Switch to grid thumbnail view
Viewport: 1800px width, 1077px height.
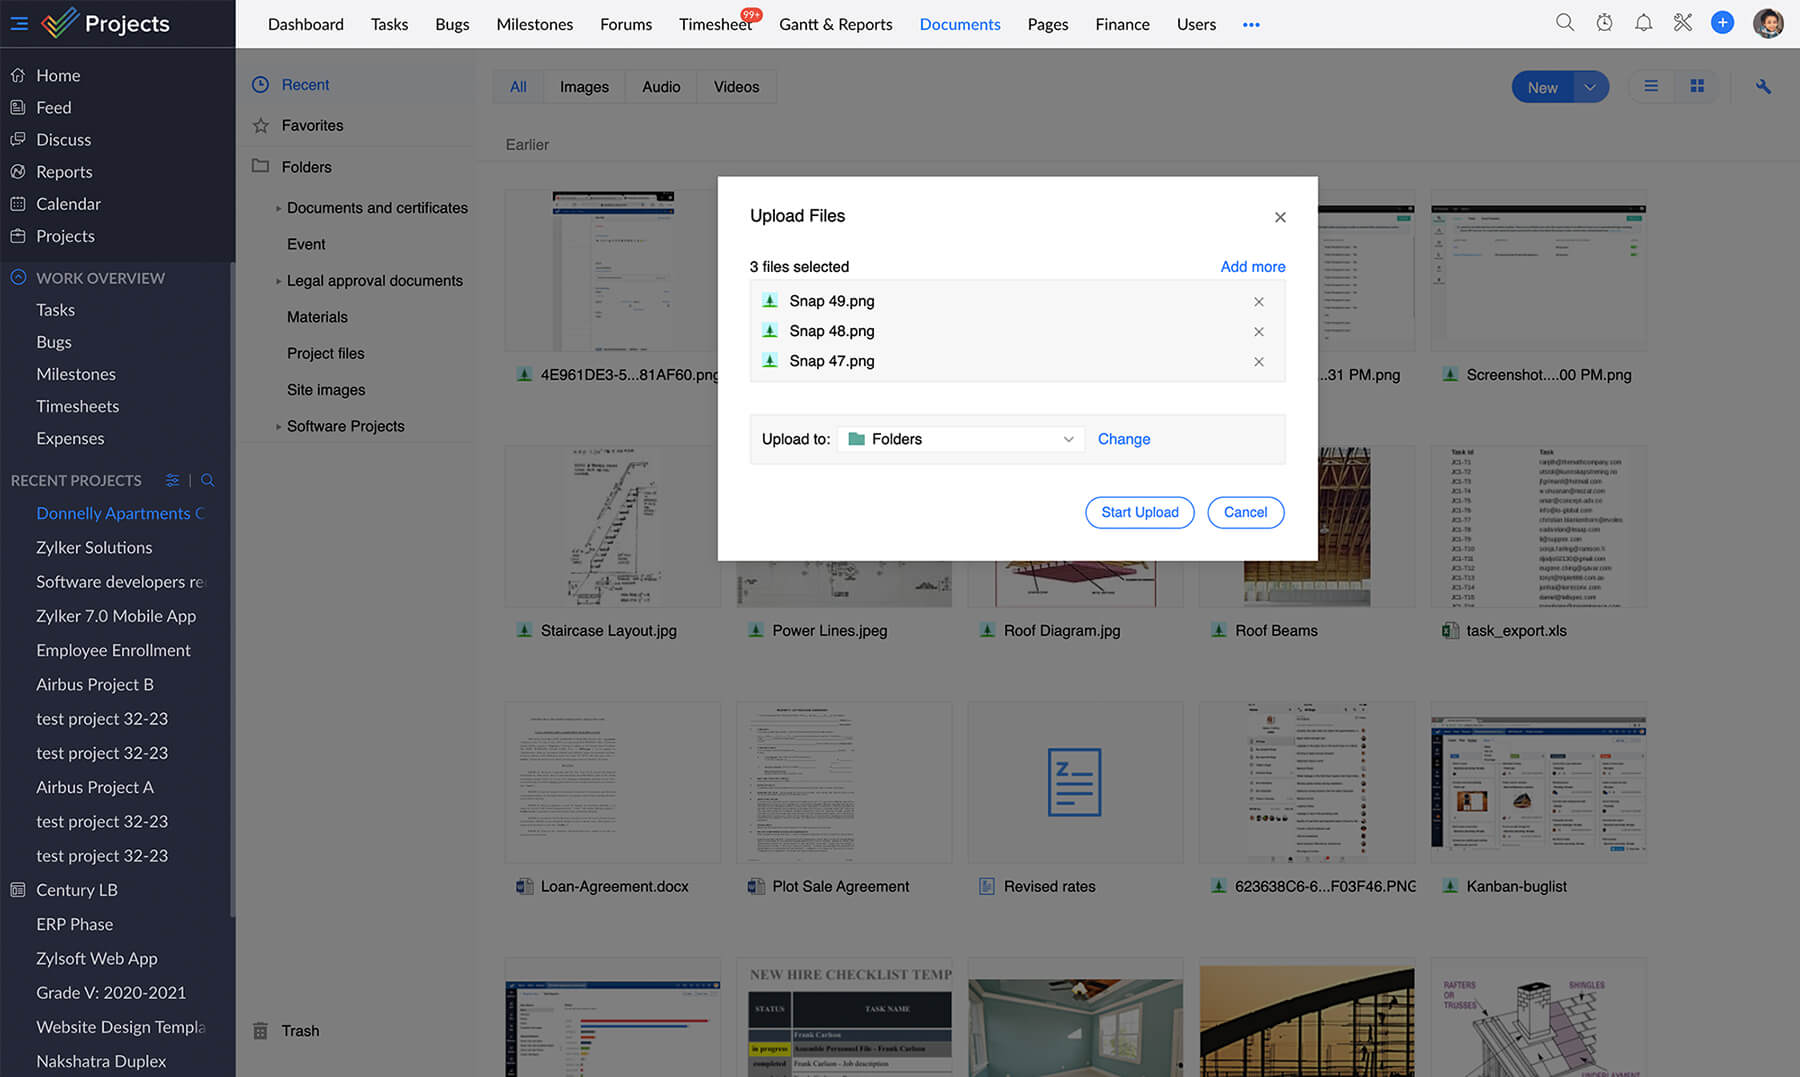[x=1697, y=87]
